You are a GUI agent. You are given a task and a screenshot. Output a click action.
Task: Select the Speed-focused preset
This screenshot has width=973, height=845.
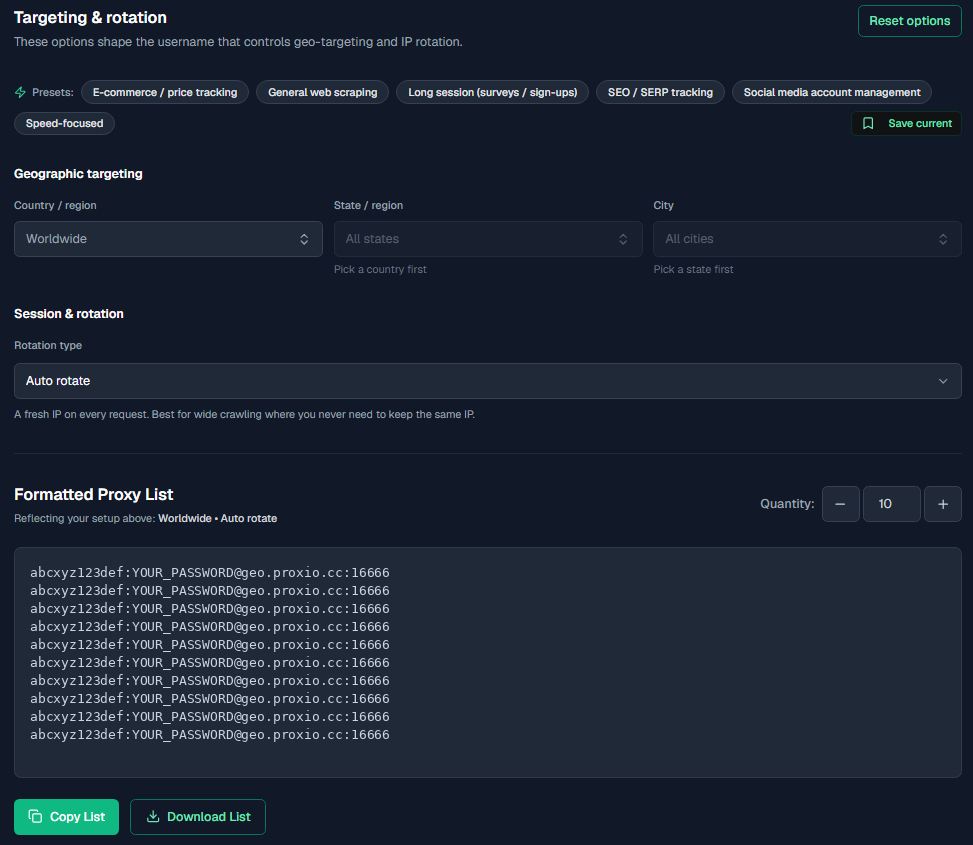click(65, 123)
